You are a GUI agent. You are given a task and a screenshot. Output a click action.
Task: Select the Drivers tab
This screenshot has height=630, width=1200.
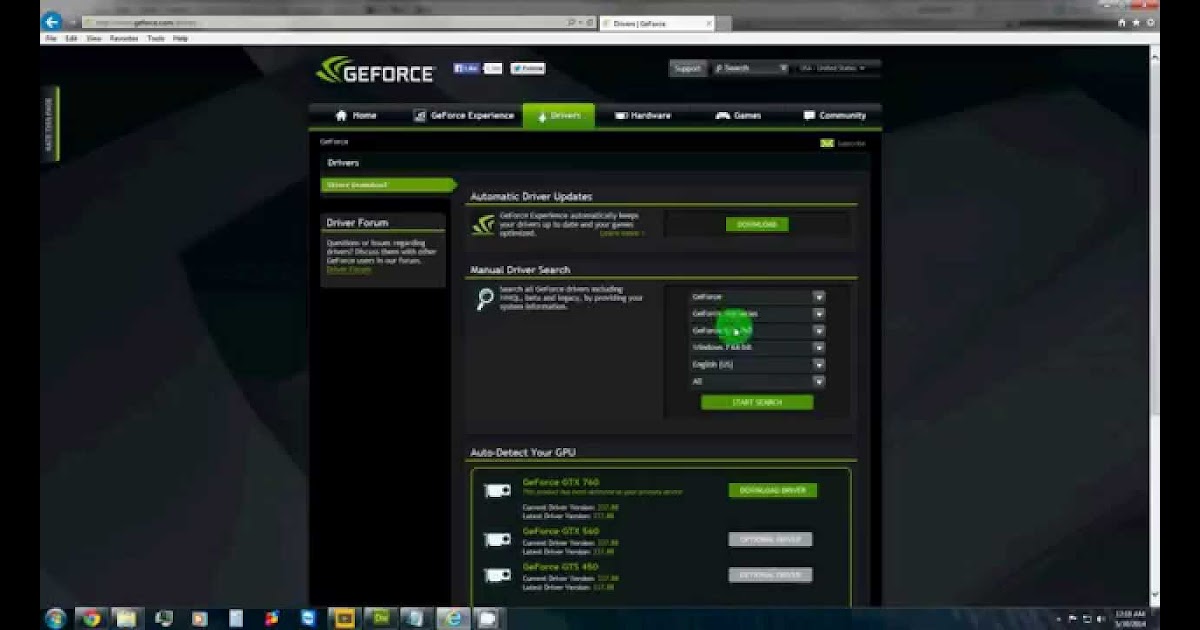click(x=558, y=116)
